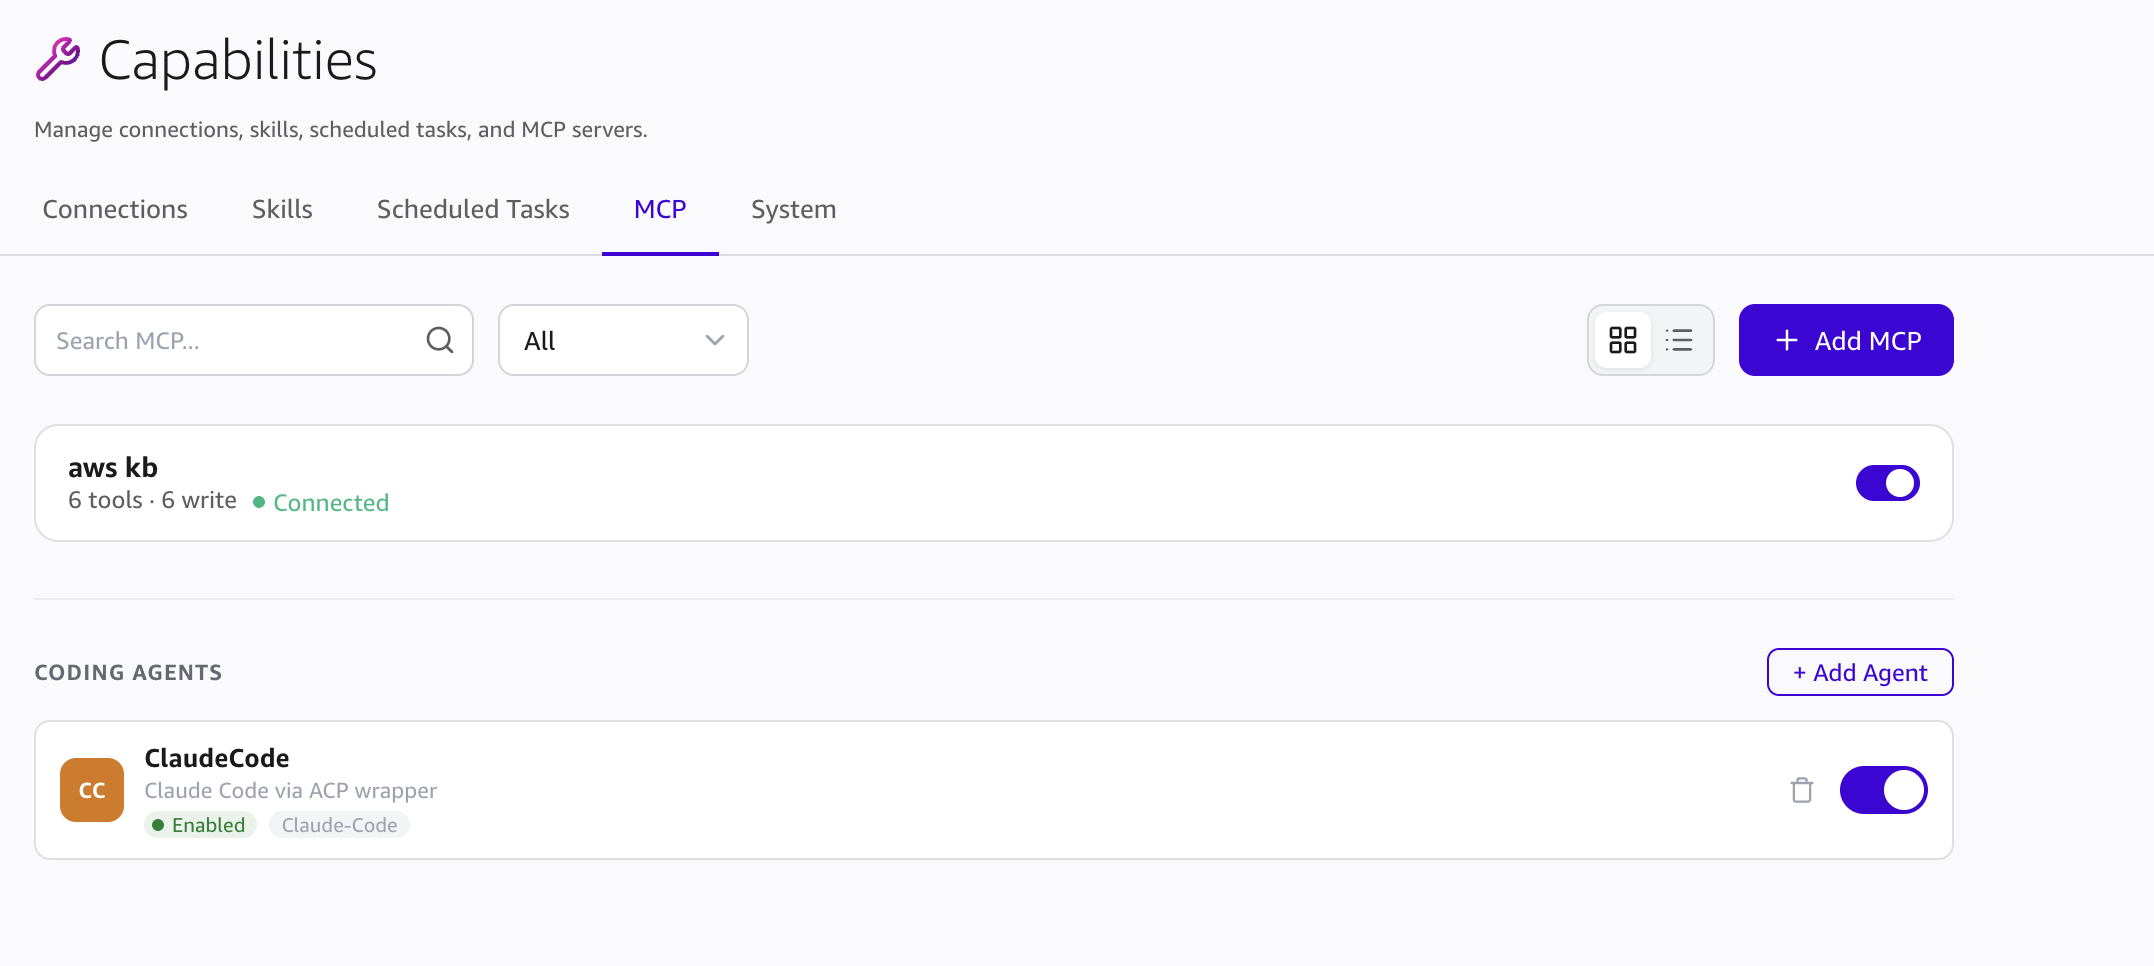Click the ClaudeCode agent title
This screenshot has width=2154, height=966.
217,758
